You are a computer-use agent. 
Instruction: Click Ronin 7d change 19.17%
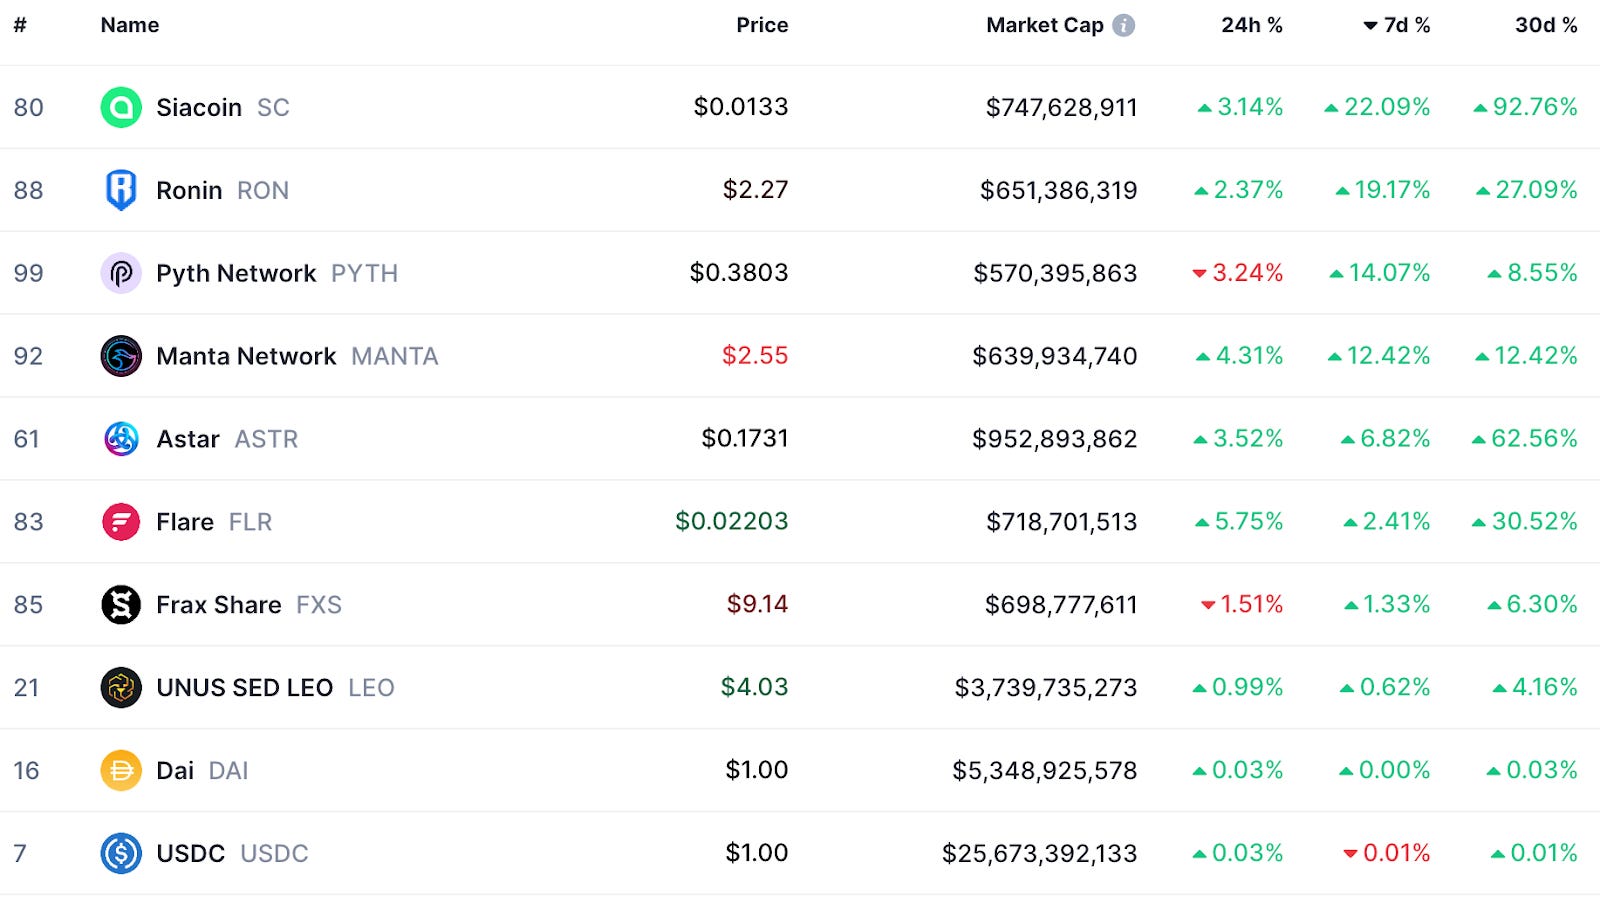coord(1383,190)
